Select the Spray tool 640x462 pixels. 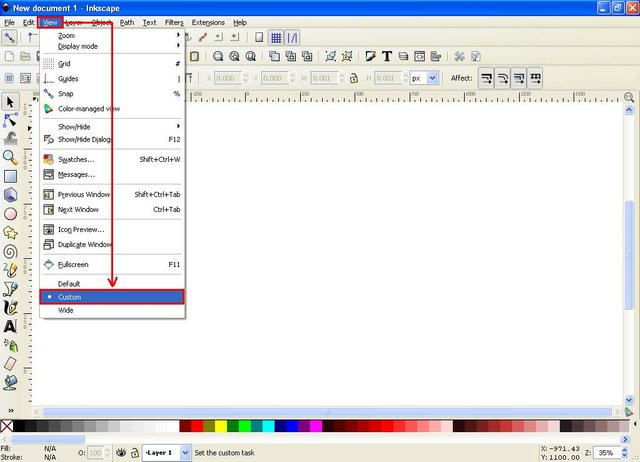coord(10,346)
